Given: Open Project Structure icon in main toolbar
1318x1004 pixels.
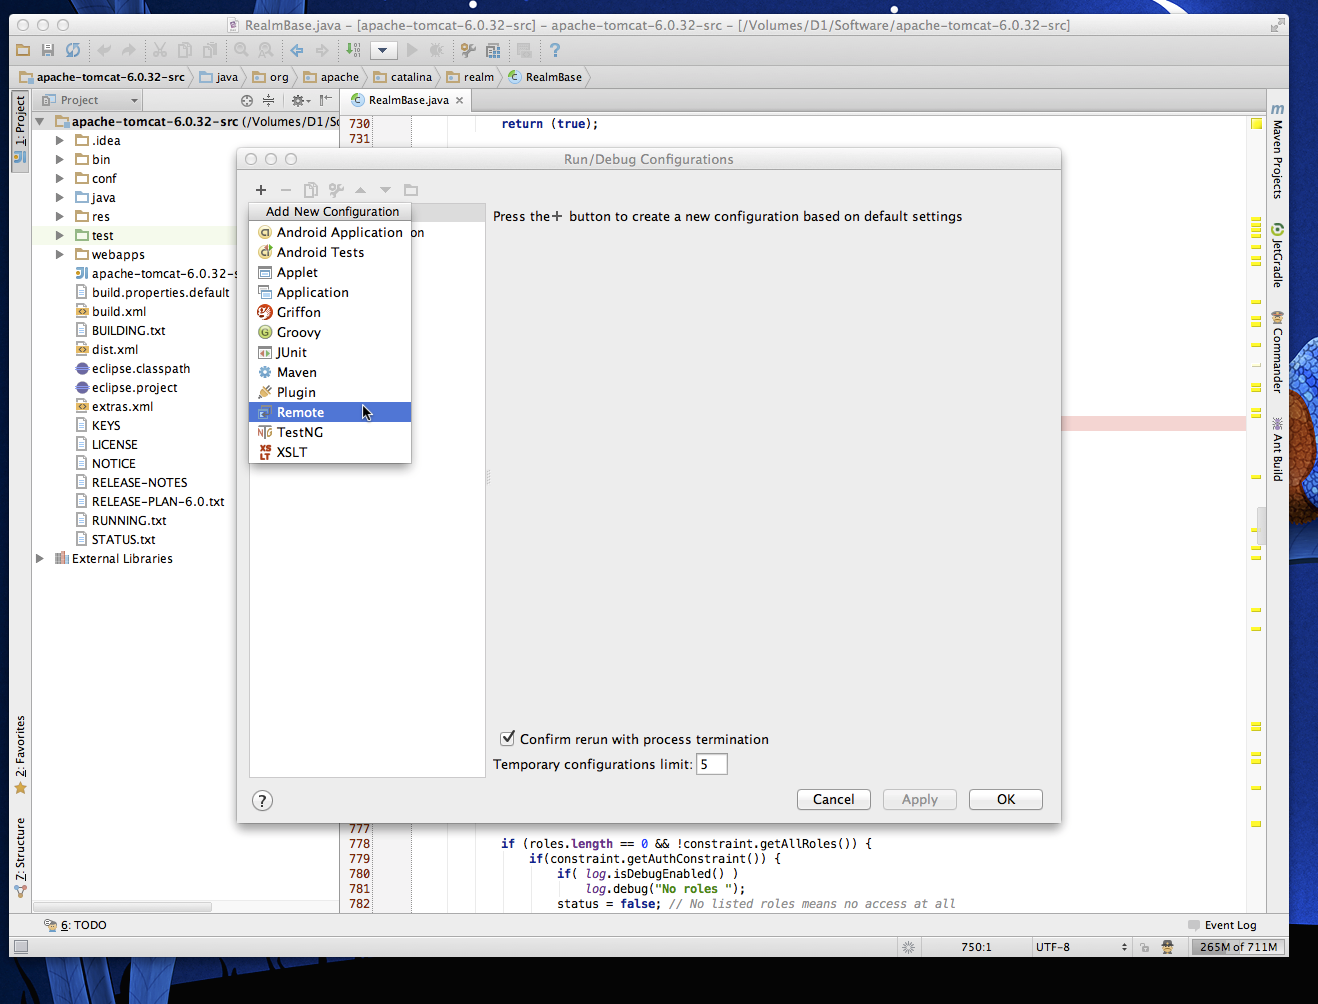Looking at the screenshot, I should pyautogui.click(x=493, y=50).
